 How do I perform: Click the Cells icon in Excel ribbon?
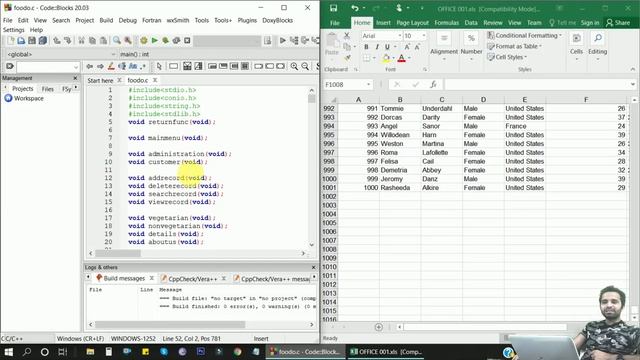(576, 38)
